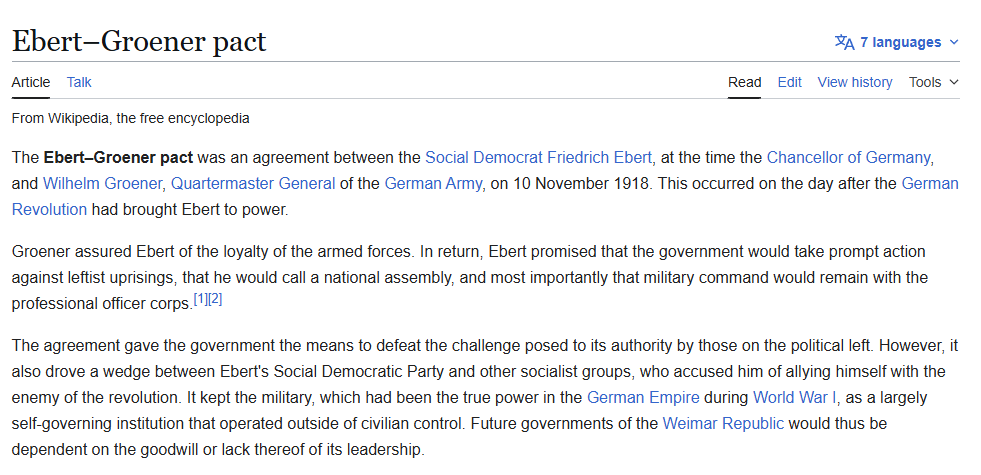Follow the Social Democrat link
This screenshot has width=981, height=475.
point(484,157)
